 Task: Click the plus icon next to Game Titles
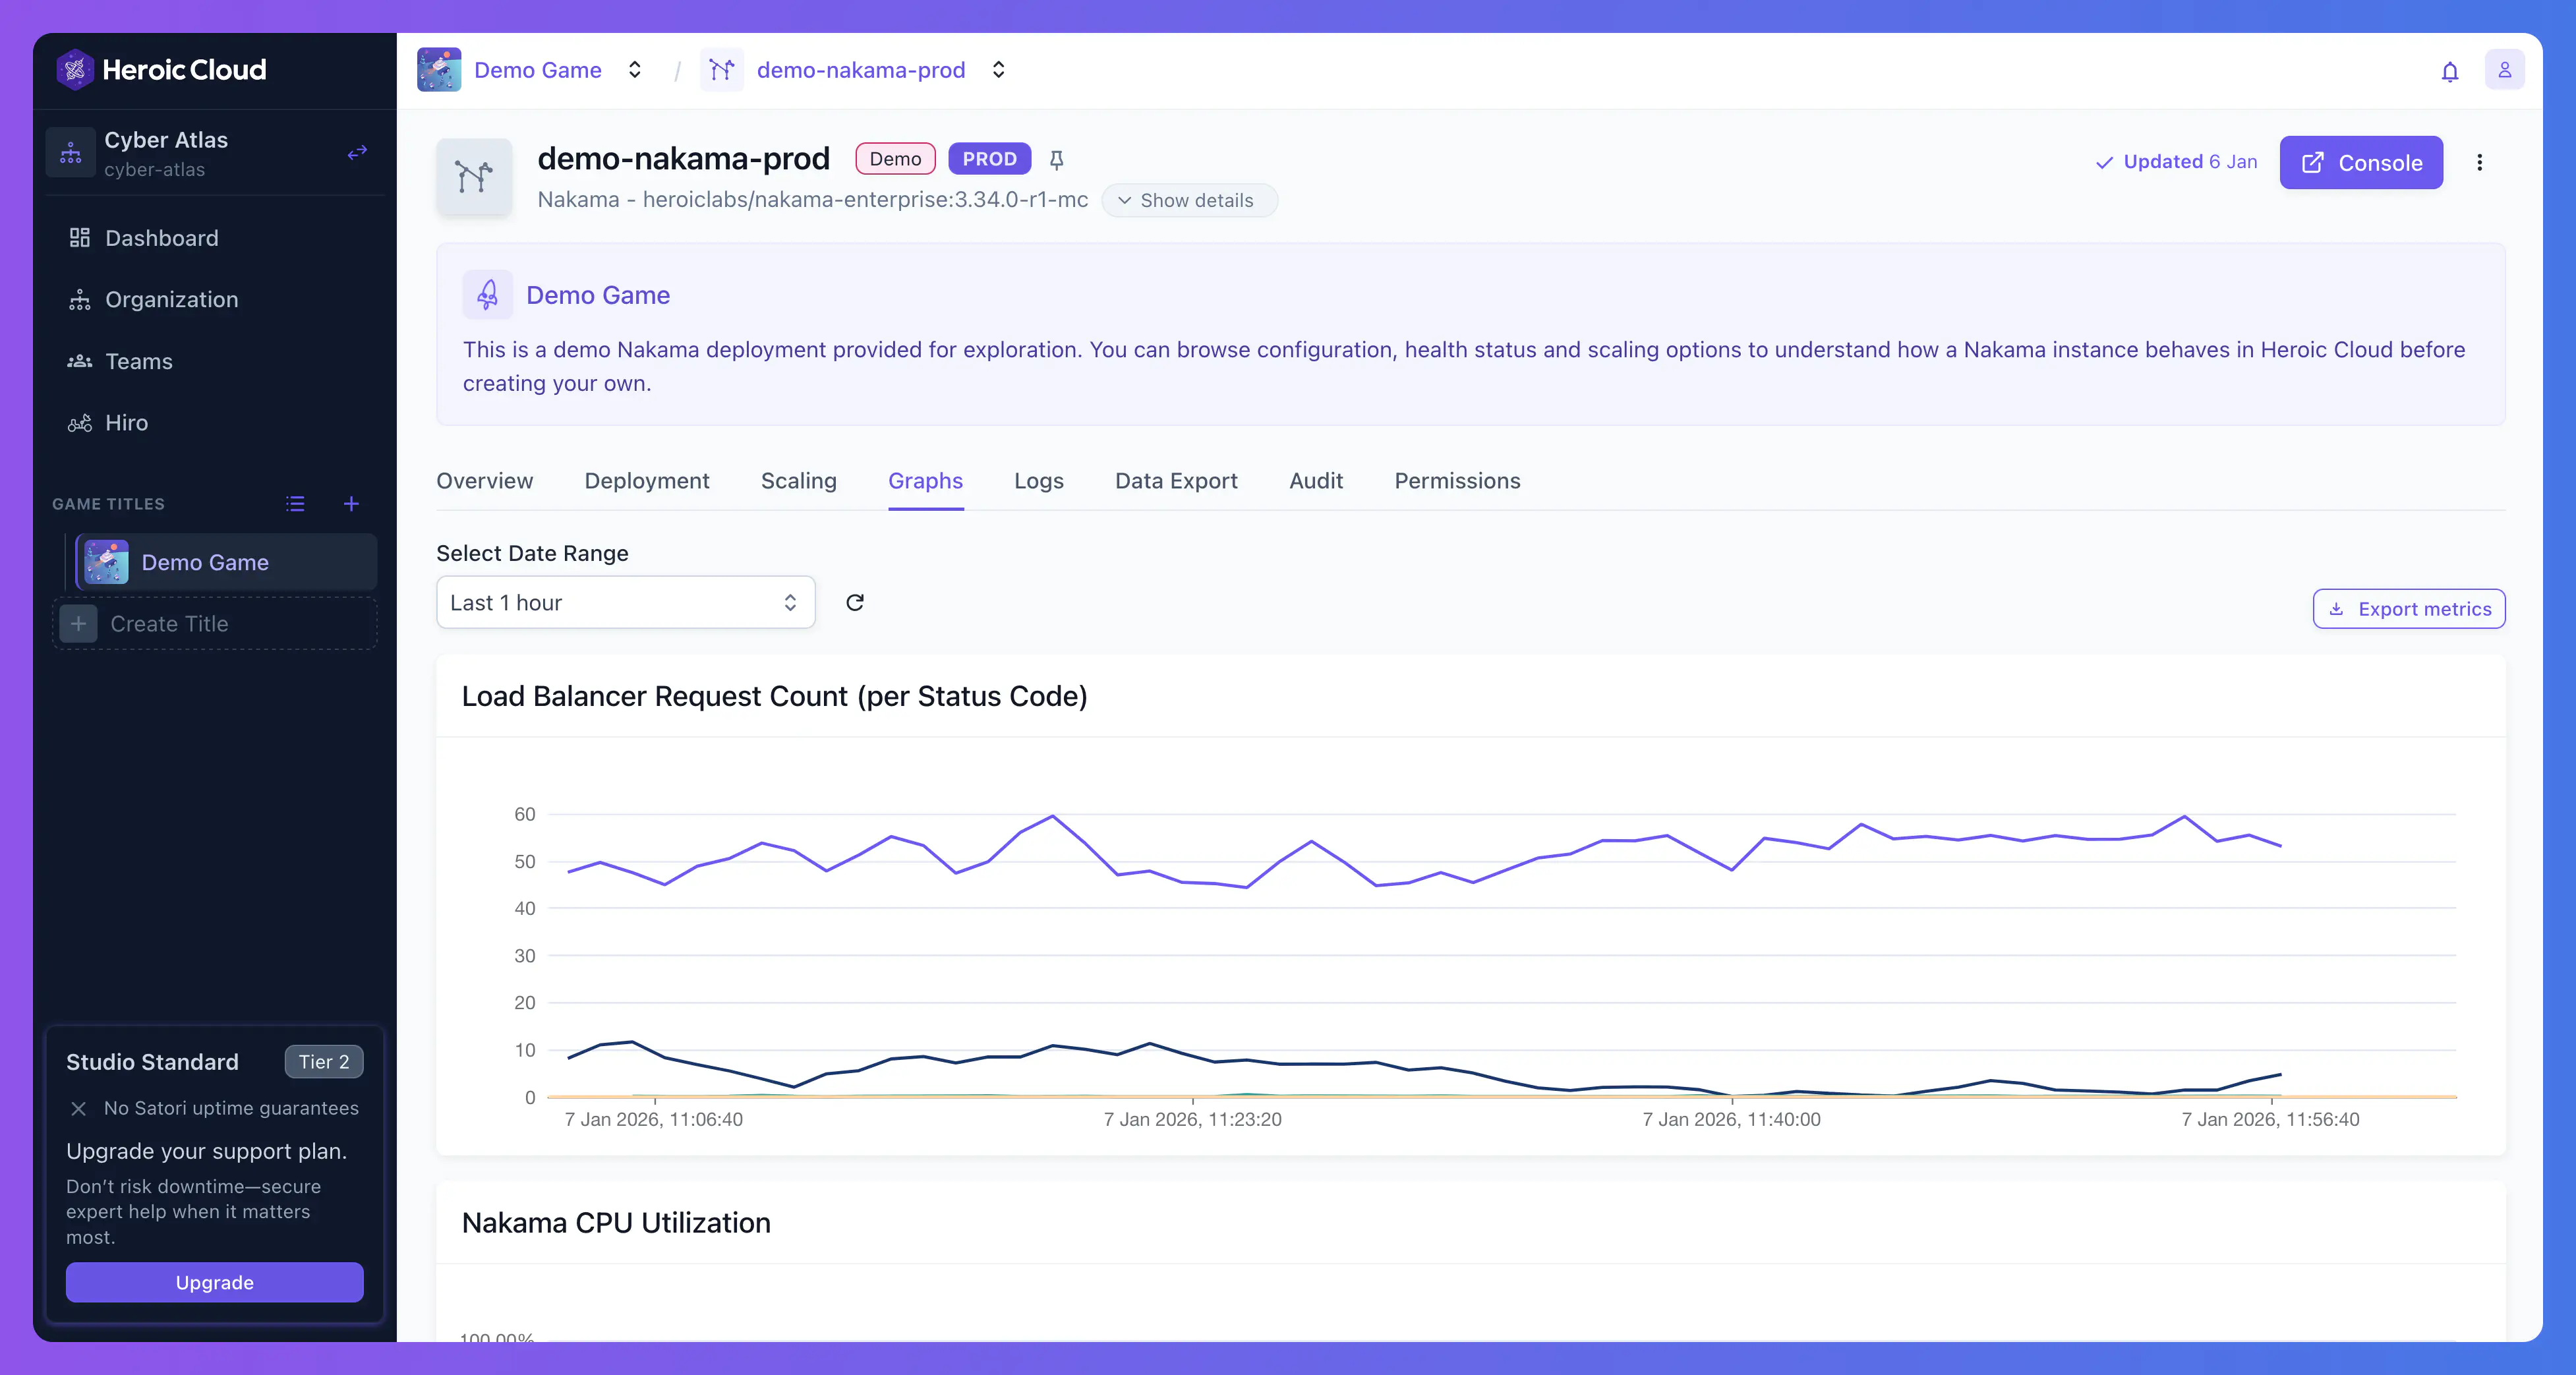coord(351,504)
